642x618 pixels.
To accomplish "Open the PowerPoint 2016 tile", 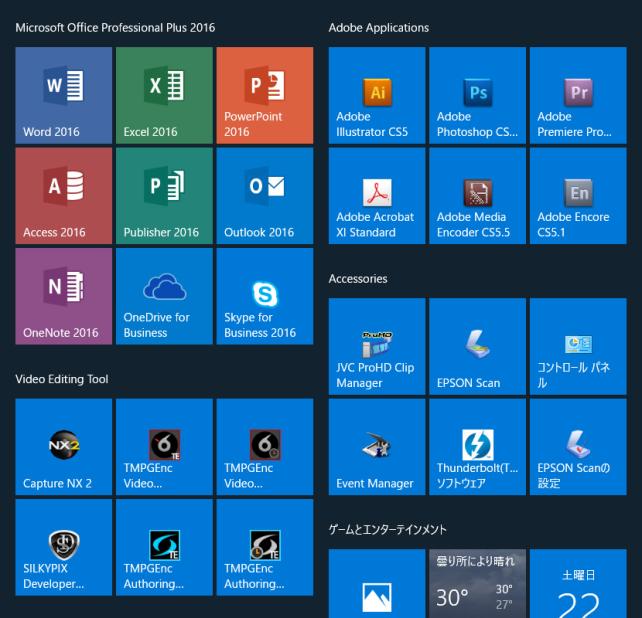I will tap(265, 95).
